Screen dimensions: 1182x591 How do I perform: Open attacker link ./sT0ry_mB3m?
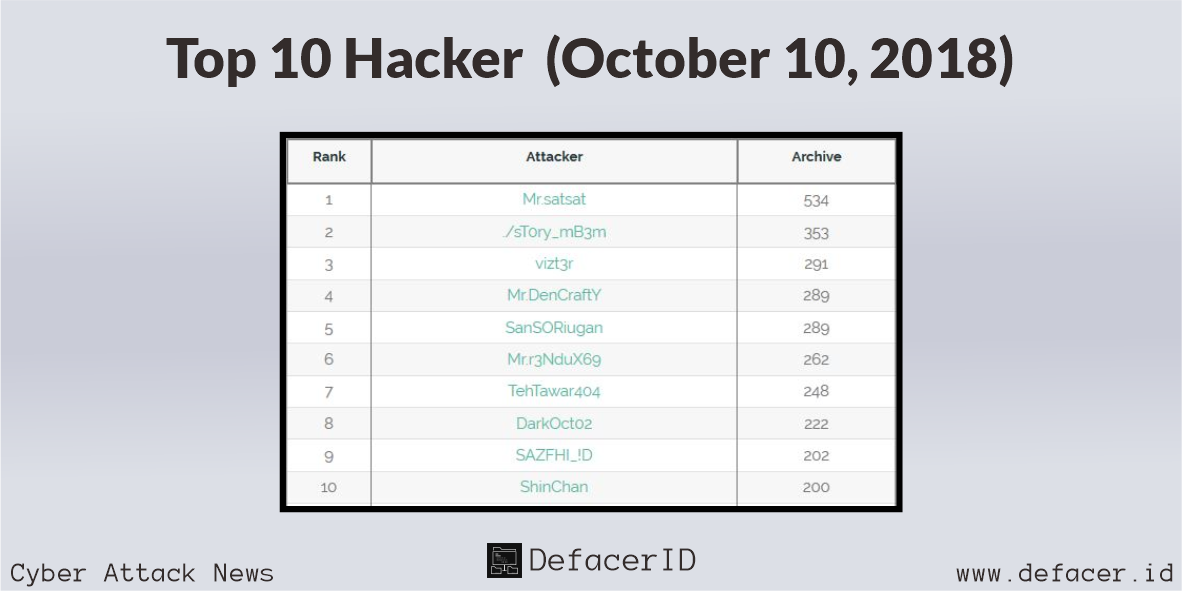point(554,232)
